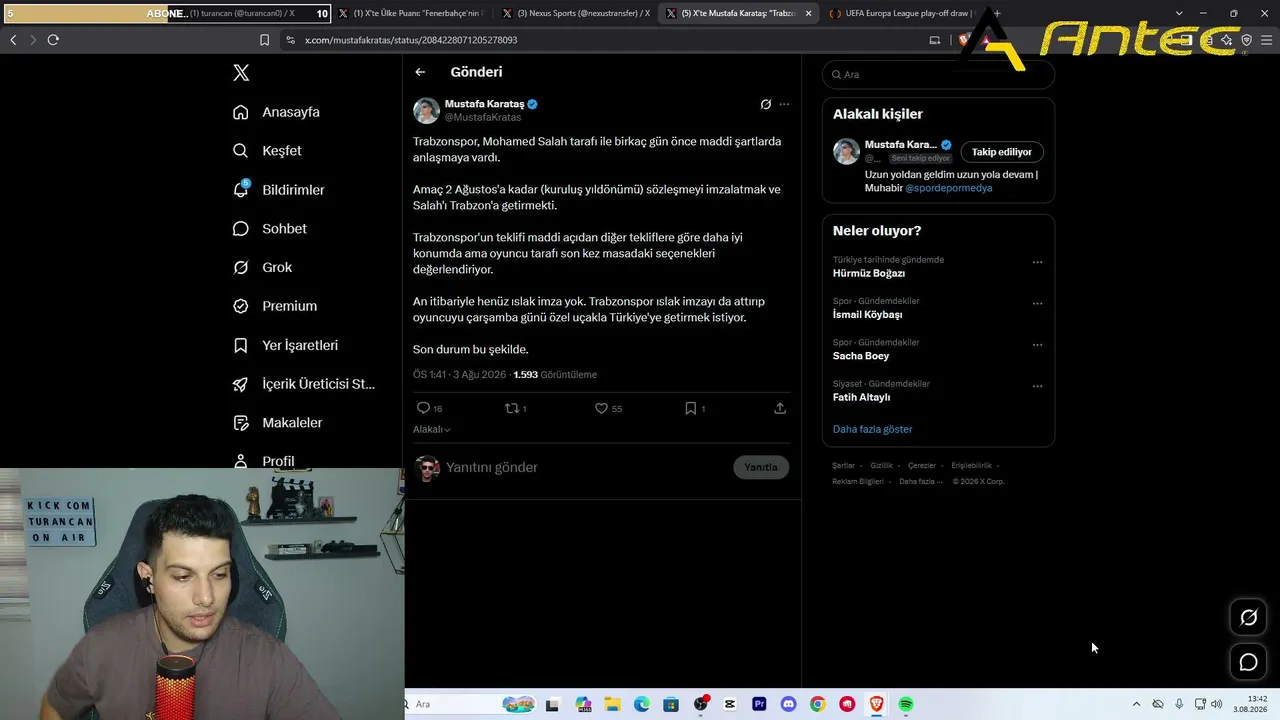Image resolution: width=1280 pixels, height=720 pixels.
Task: Open Mustafa Karataş's profile avatar on tweet
Action: pyautogui.click(x=427, y=110)
